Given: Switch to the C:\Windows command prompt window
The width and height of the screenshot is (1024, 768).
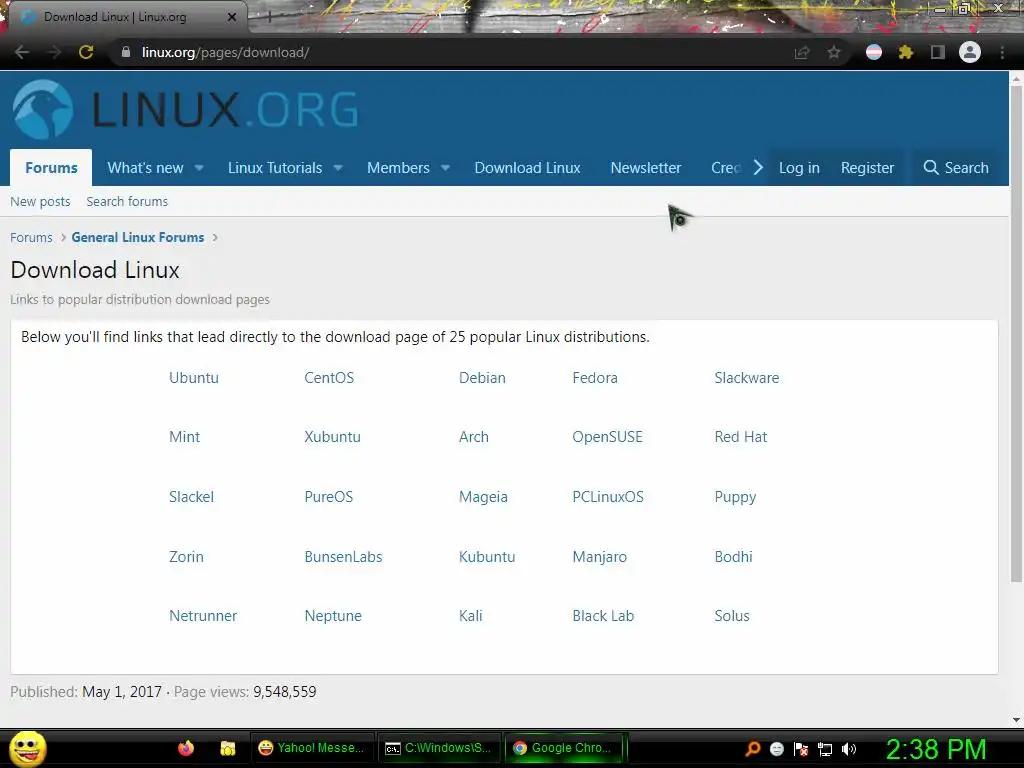Looking at the screenshot, I should tap(439, 748).
